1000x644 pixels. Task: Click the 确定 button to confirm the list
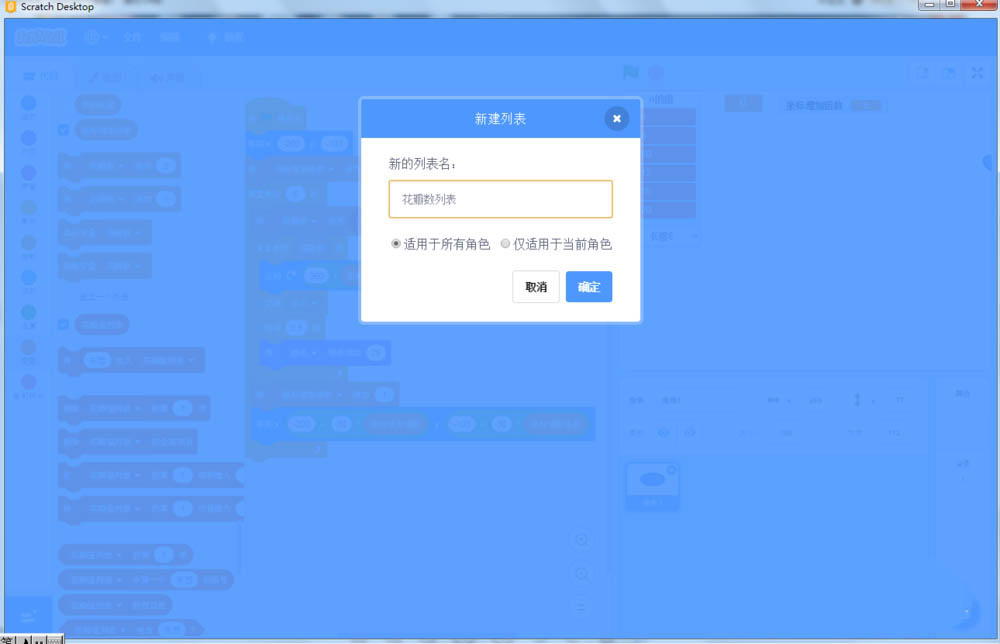(588, 287)
